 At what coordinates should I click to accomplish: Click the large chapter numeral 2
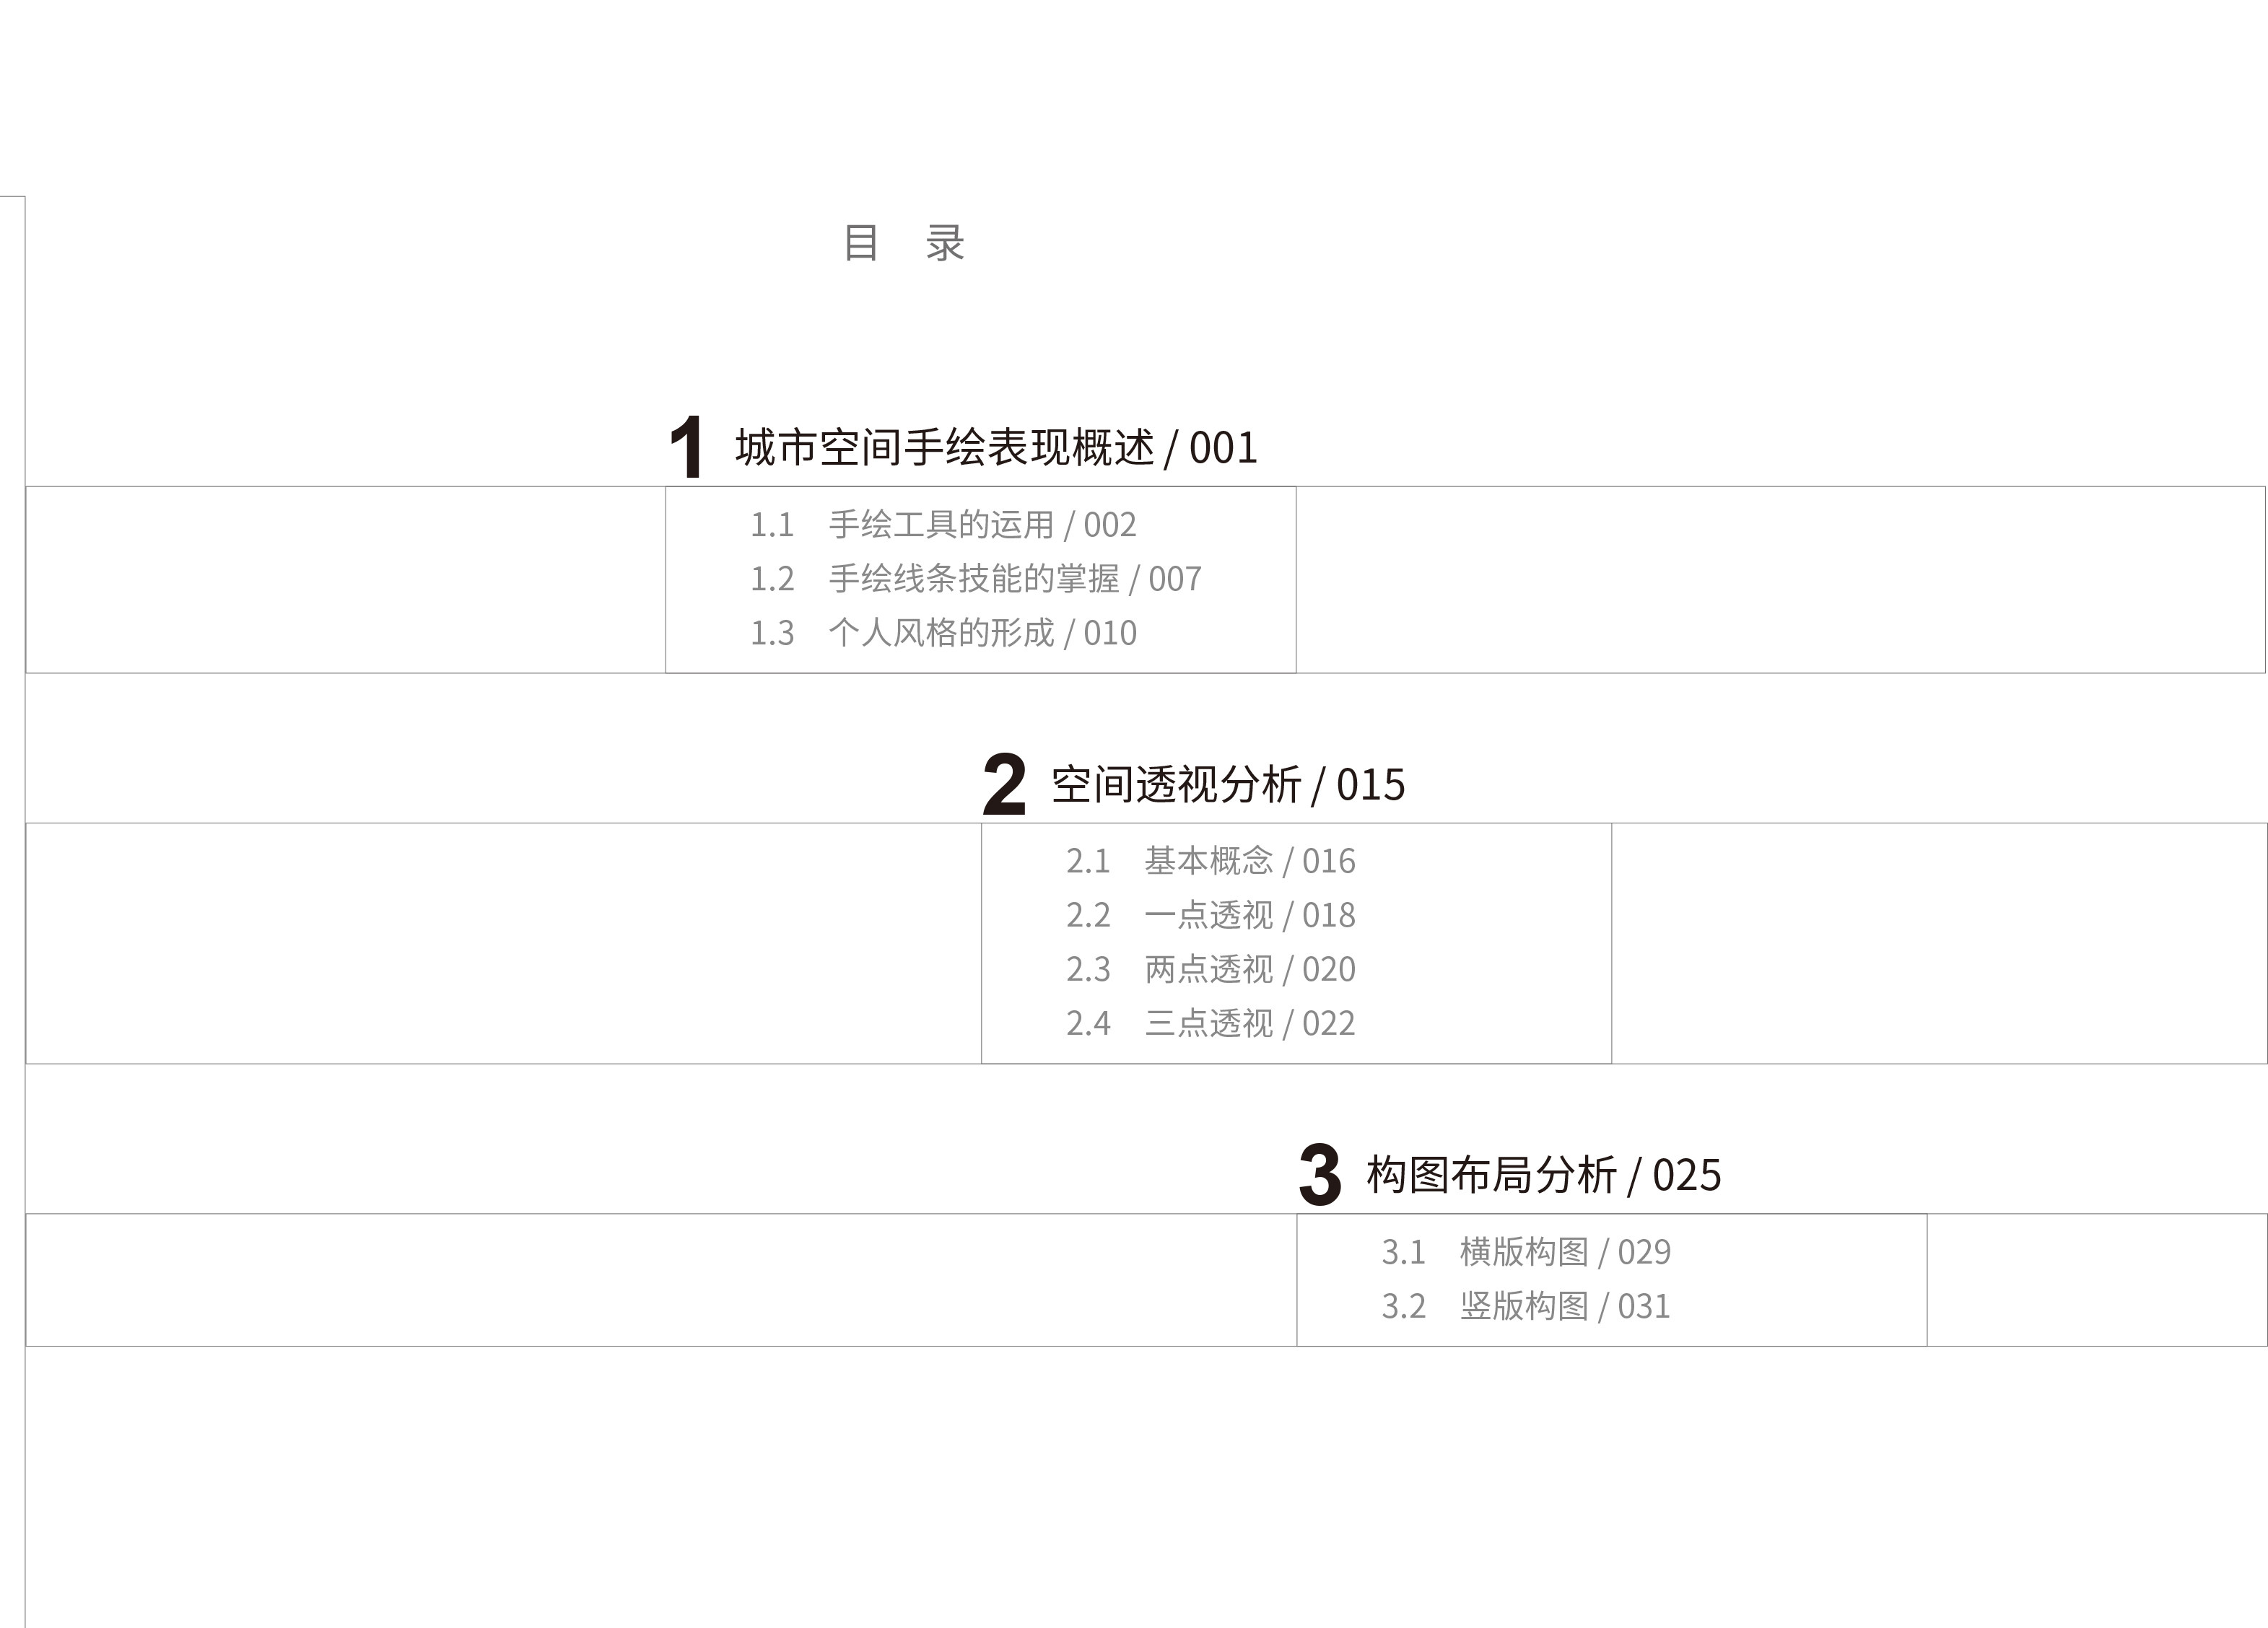coord(1003,785)
